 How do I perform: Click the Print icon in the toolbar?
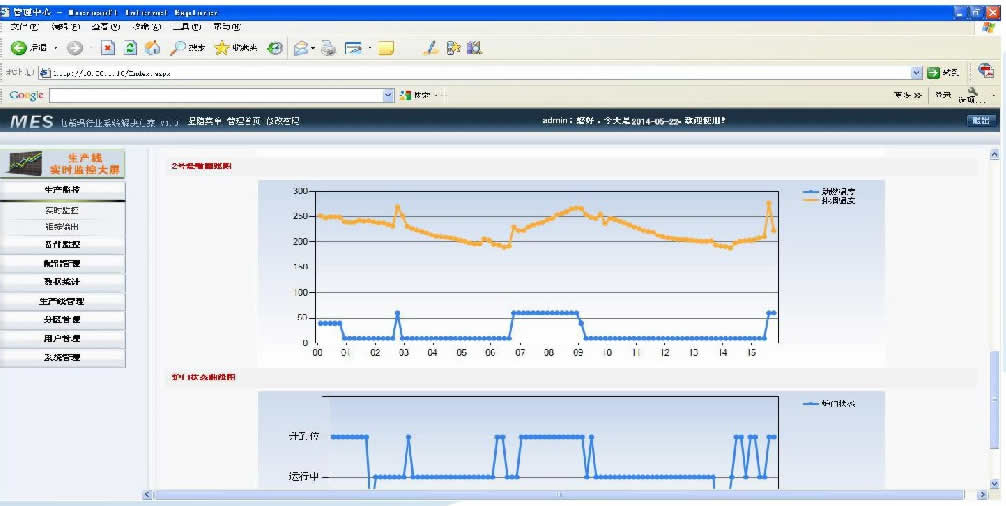click(x=328, y=48)
